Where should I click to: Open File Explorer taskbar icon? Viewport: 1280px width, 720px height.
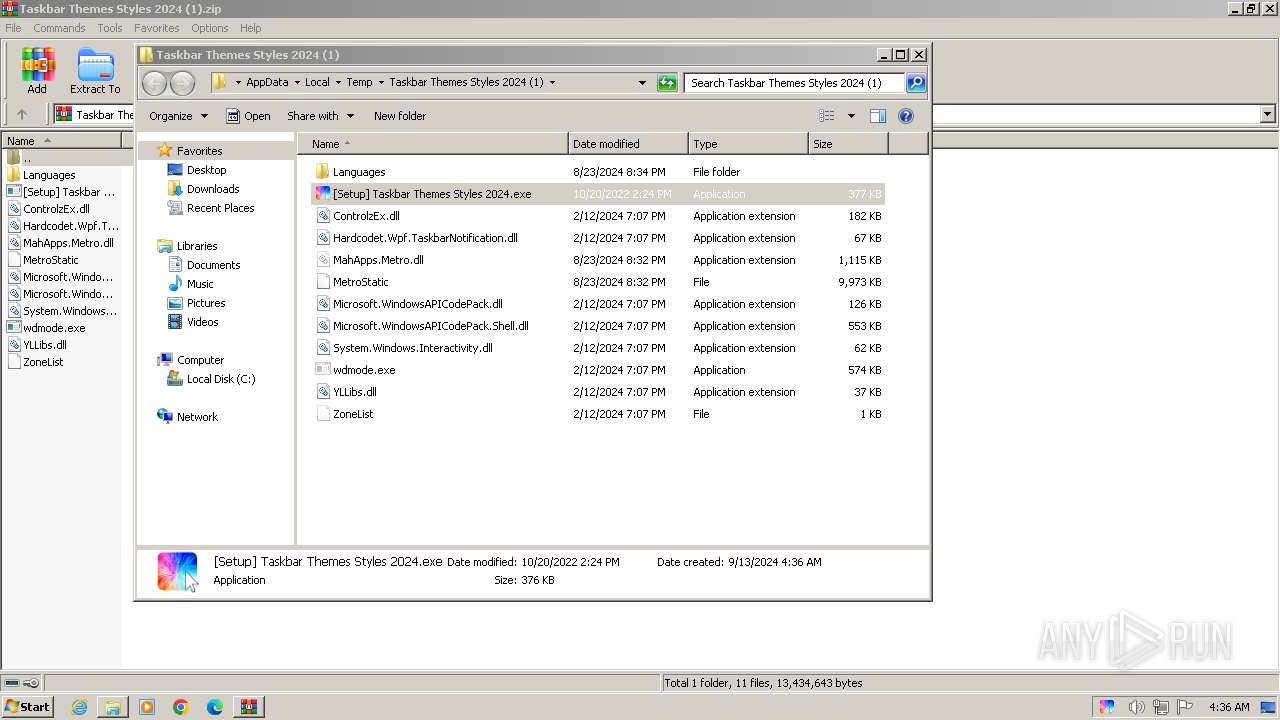[x=113, y=707]
